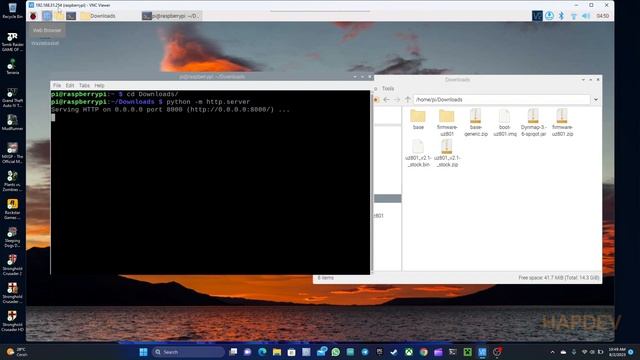Click the Windows taskbar Search box
Screen dimensions: 640x360
coord(188,352)
